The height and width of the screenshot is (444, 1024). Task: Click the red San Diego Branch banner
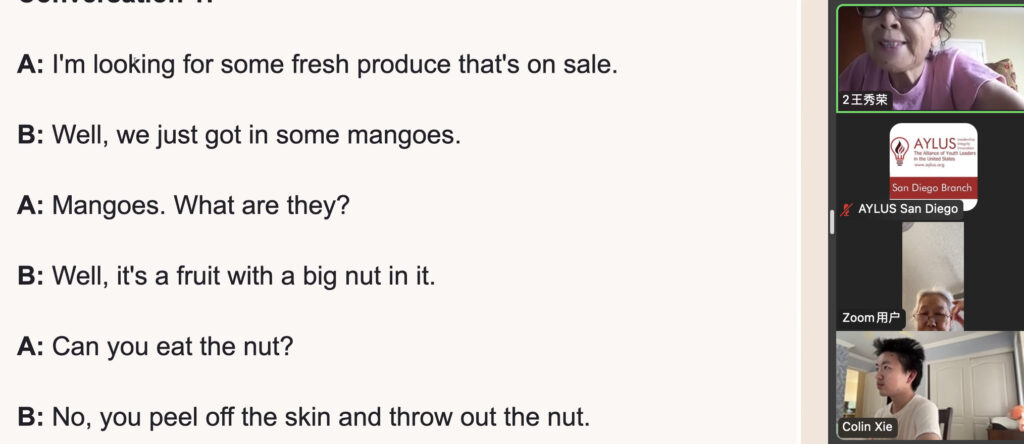(932, 188)
